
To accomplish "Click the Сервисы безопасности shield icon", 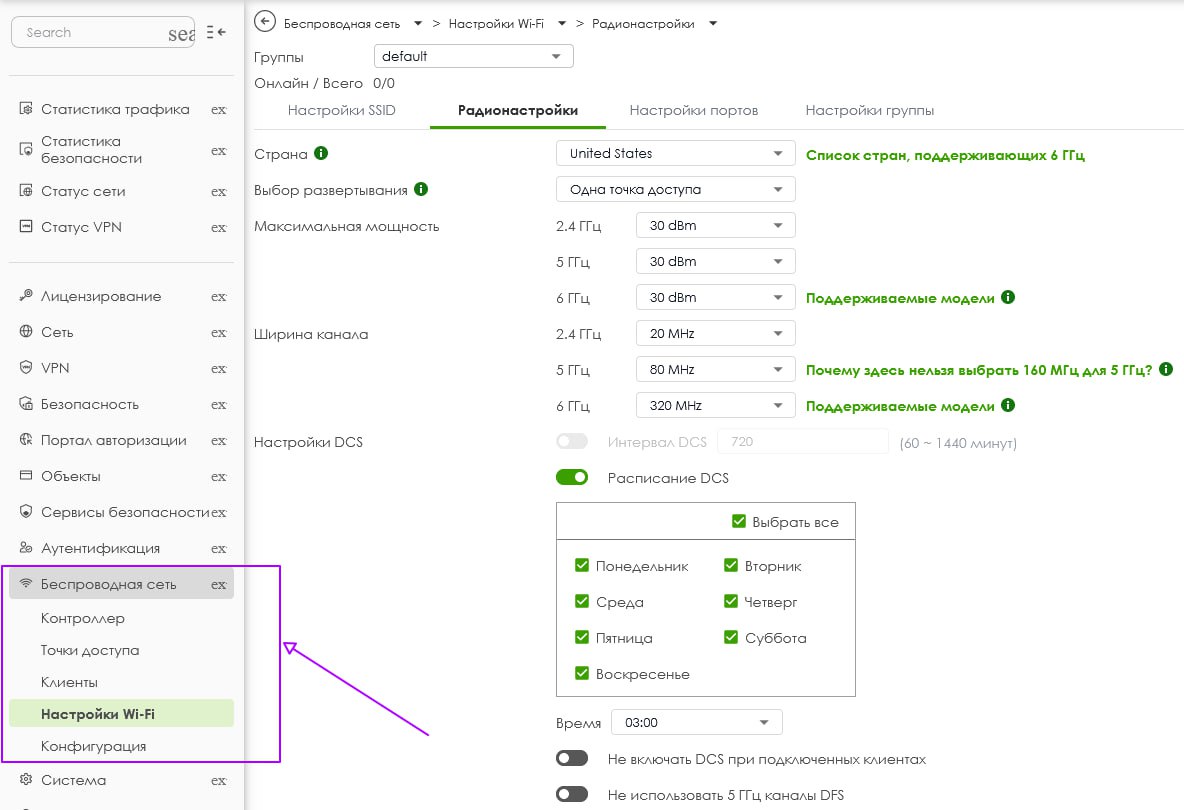I will [26, 512].
